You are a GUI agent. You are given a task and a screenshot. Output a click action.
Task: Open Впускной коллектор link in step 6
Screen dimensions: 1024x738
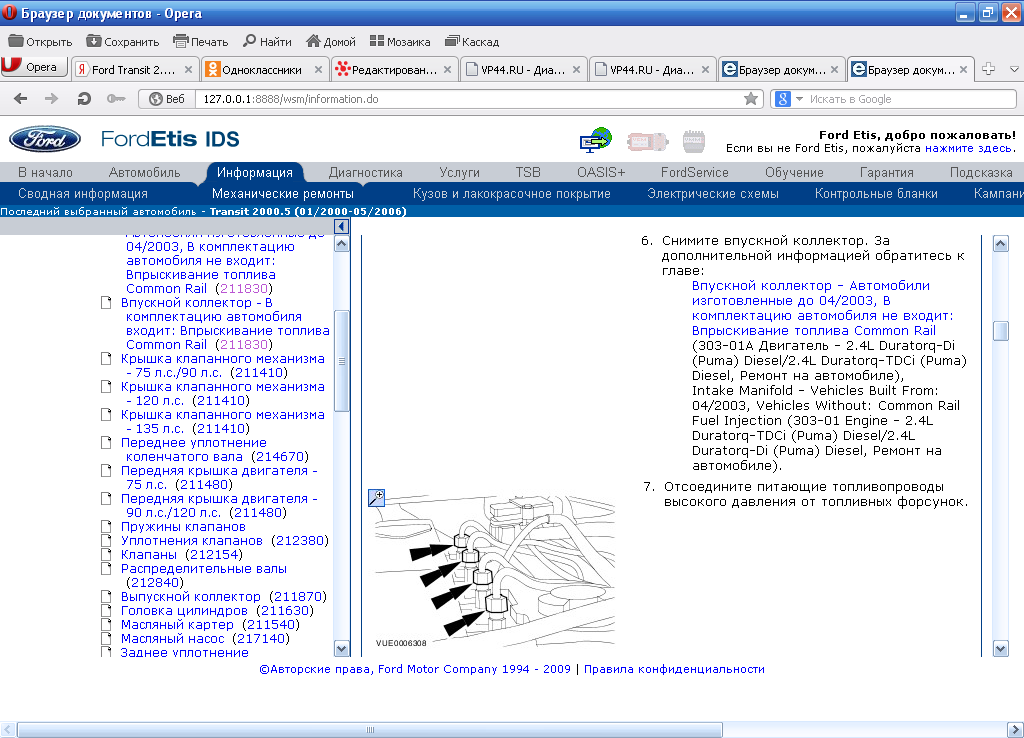point(822,308)
